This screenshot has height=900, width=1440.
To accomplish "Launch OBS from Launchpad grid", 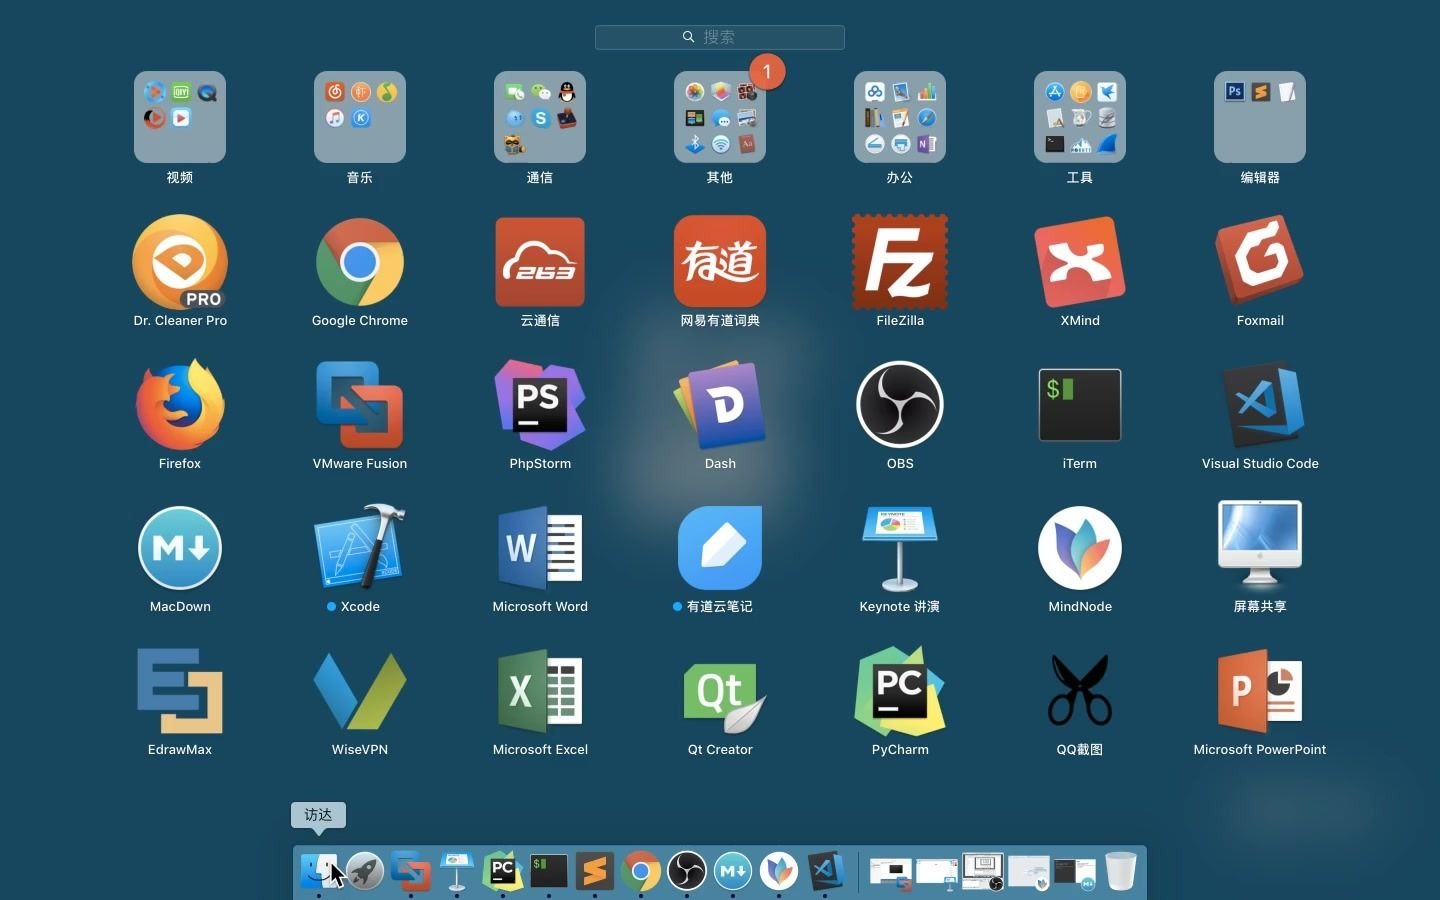I will [x=900, y=405].
